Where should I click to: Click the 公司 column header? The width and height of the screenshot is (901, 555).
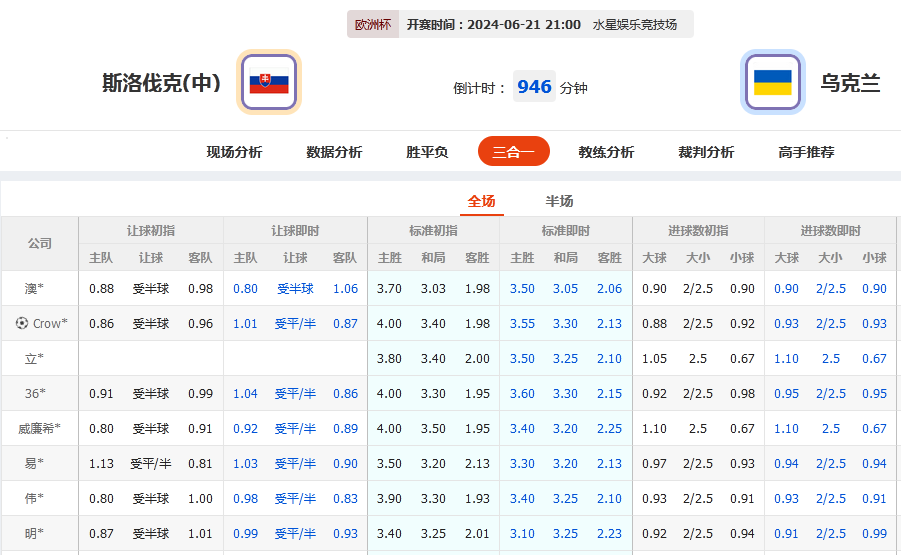pyautogui.click(x=40, y=244)
